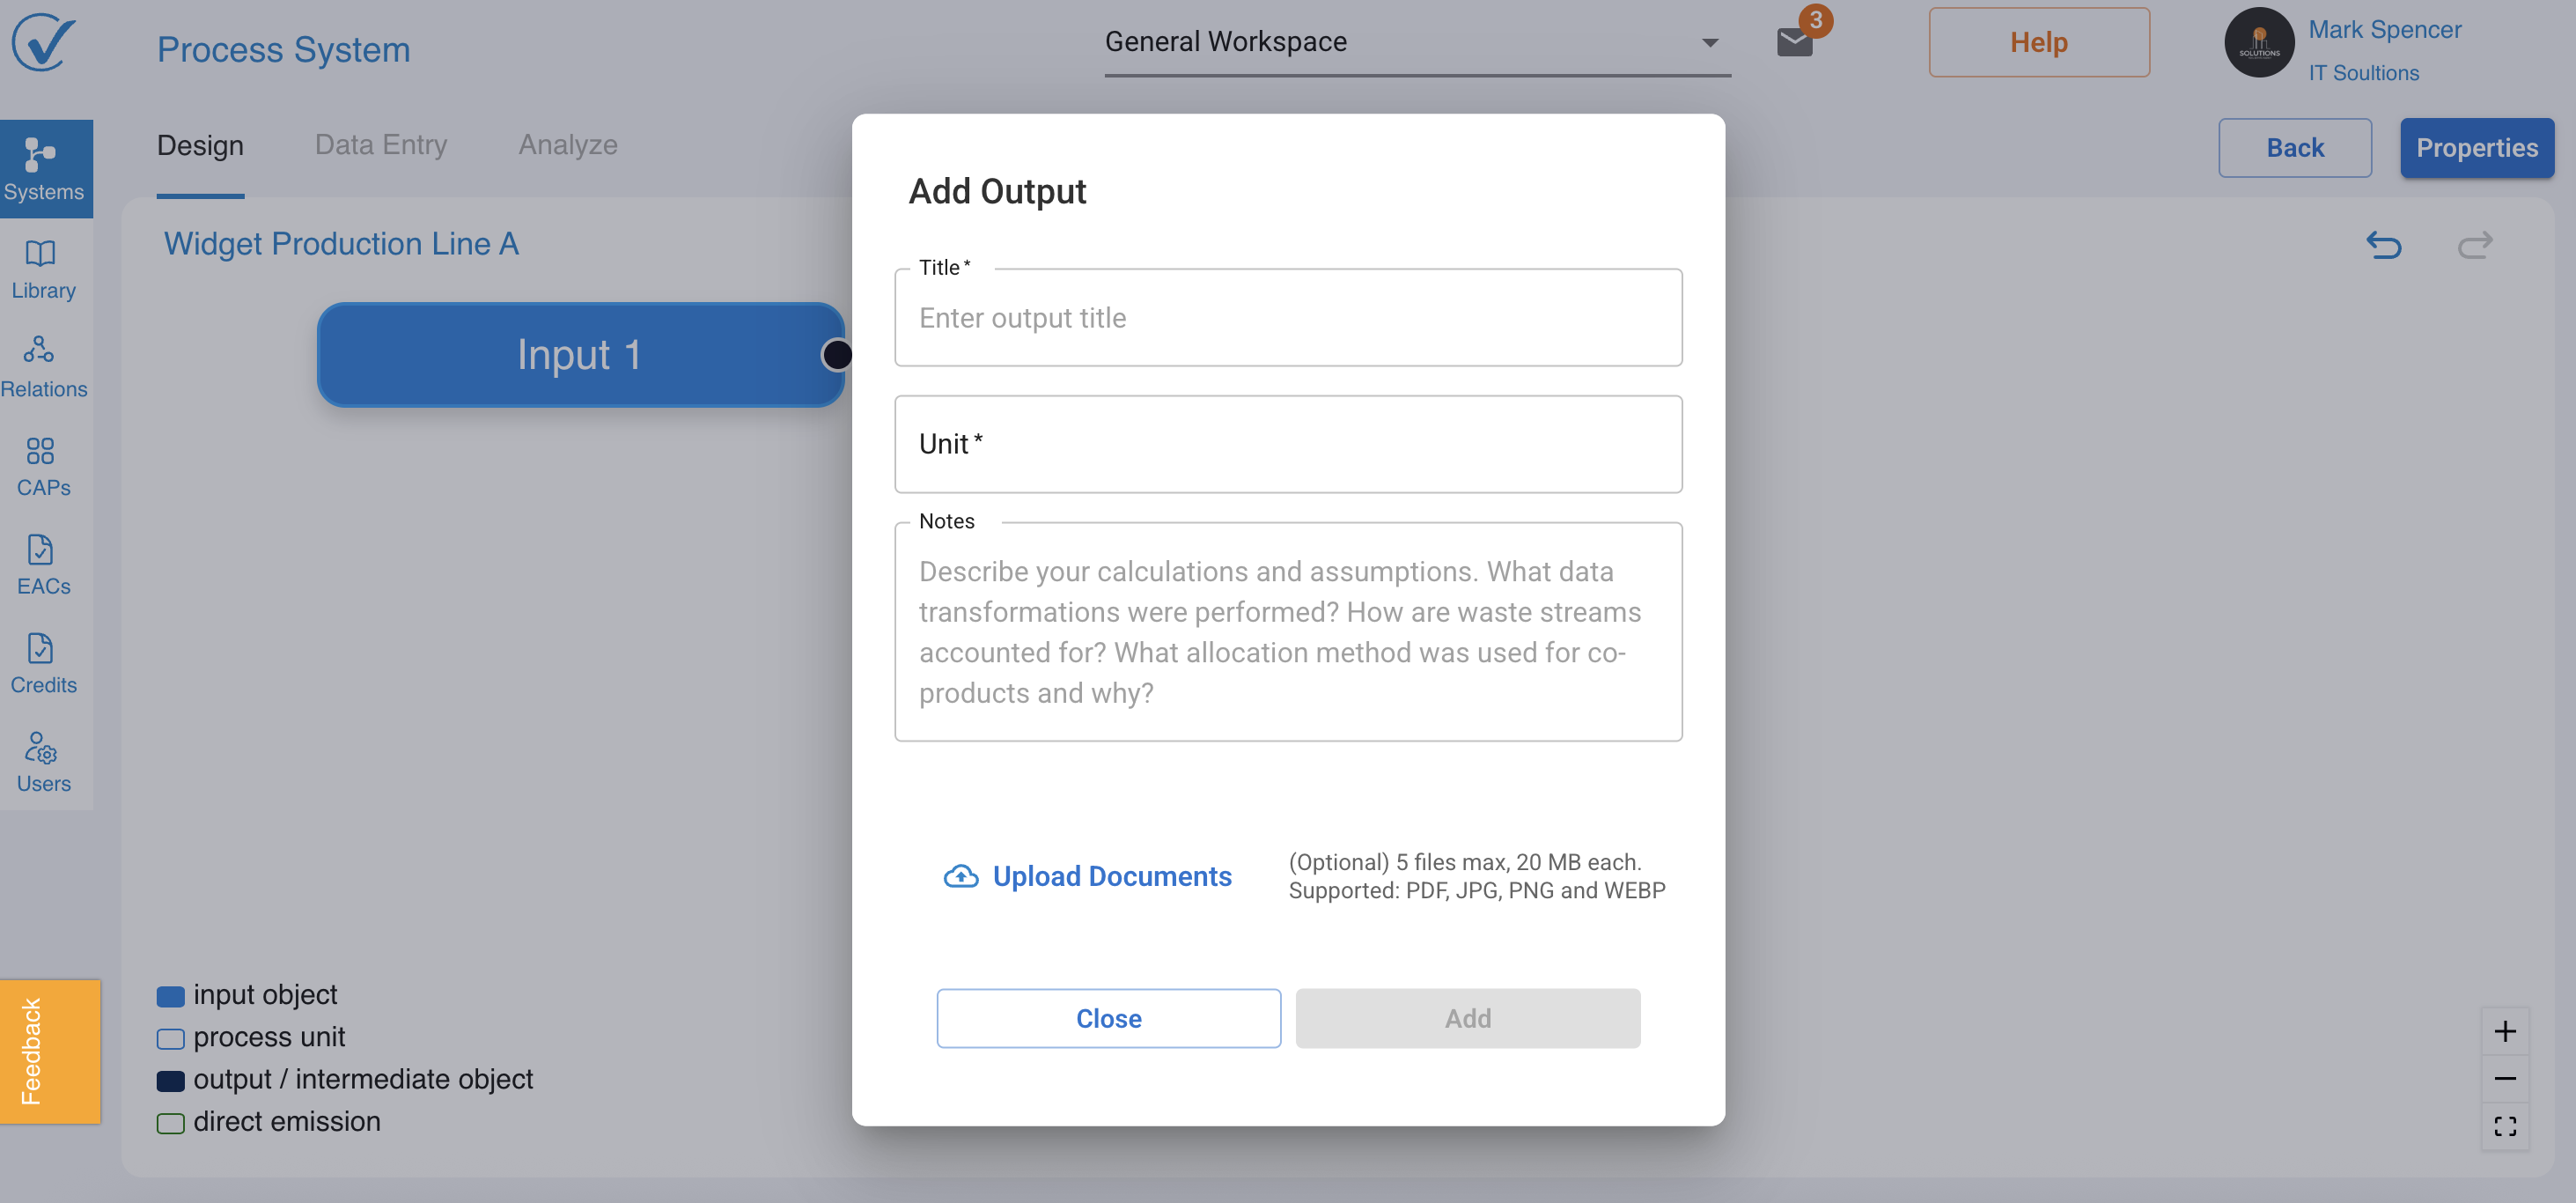Screen dimensions: 2576x1203
Task: Click the fit-to-screen canvas icon
Action: coord(2504,1126)
